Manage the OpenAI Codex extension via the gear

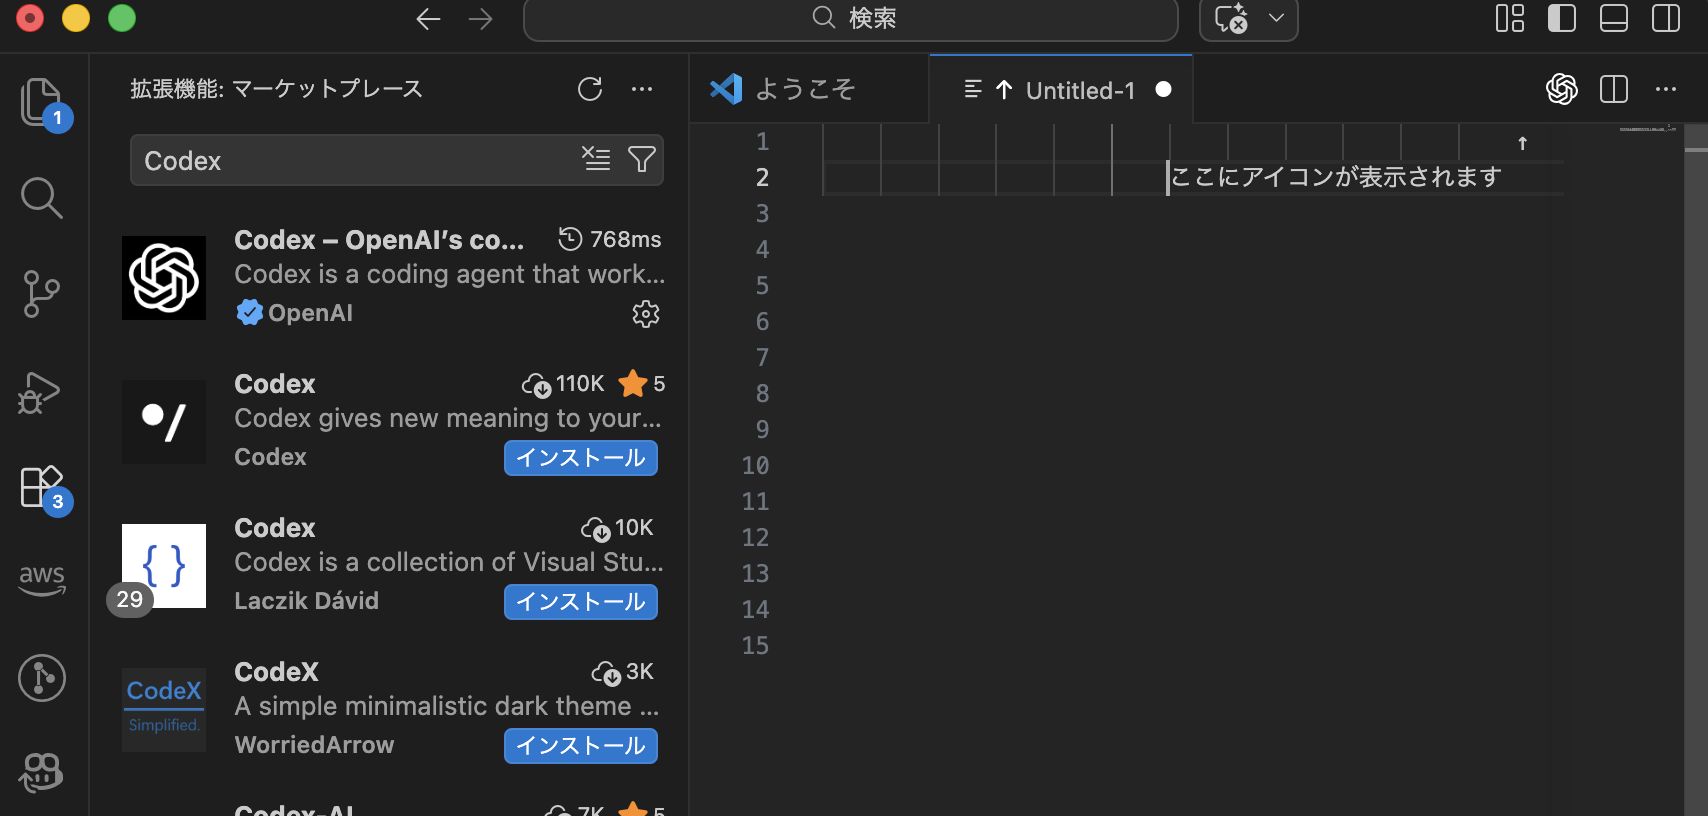tap(646, 314)
